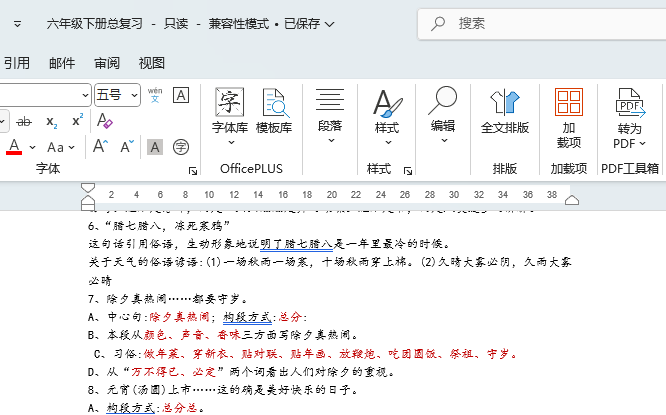This screenshot has height=415, width=666.
Task: Click the underlined text 明了腊七腊八
Action: point(296,244)
